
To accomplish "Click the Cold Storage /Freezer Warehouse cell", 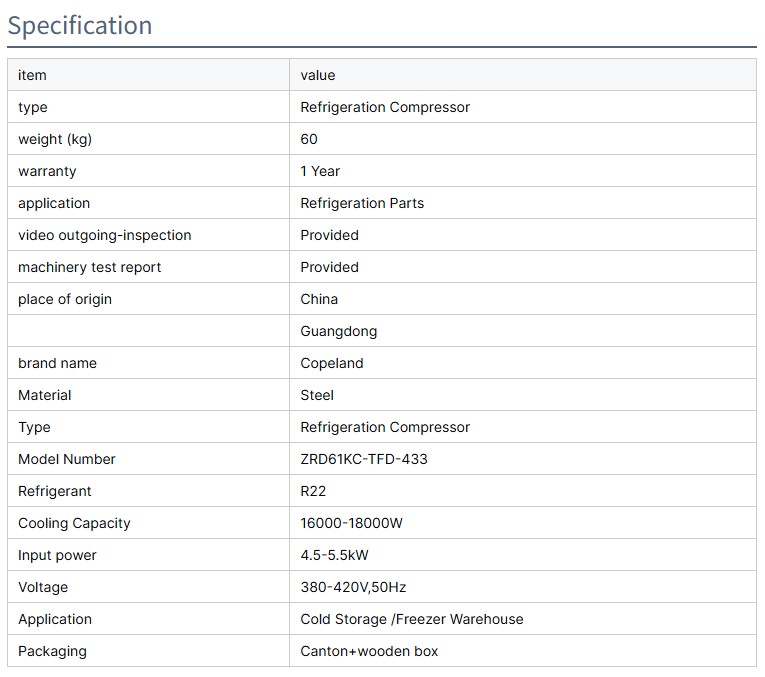I will coord(411,619).
